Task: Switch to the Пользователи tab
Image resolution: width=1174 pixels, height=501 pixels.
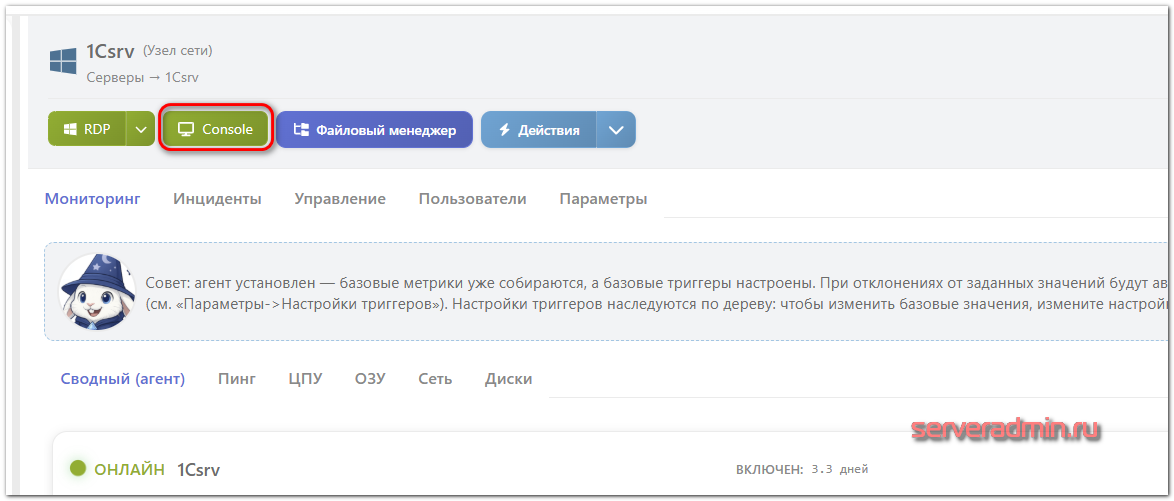Action: click(472, 198)
